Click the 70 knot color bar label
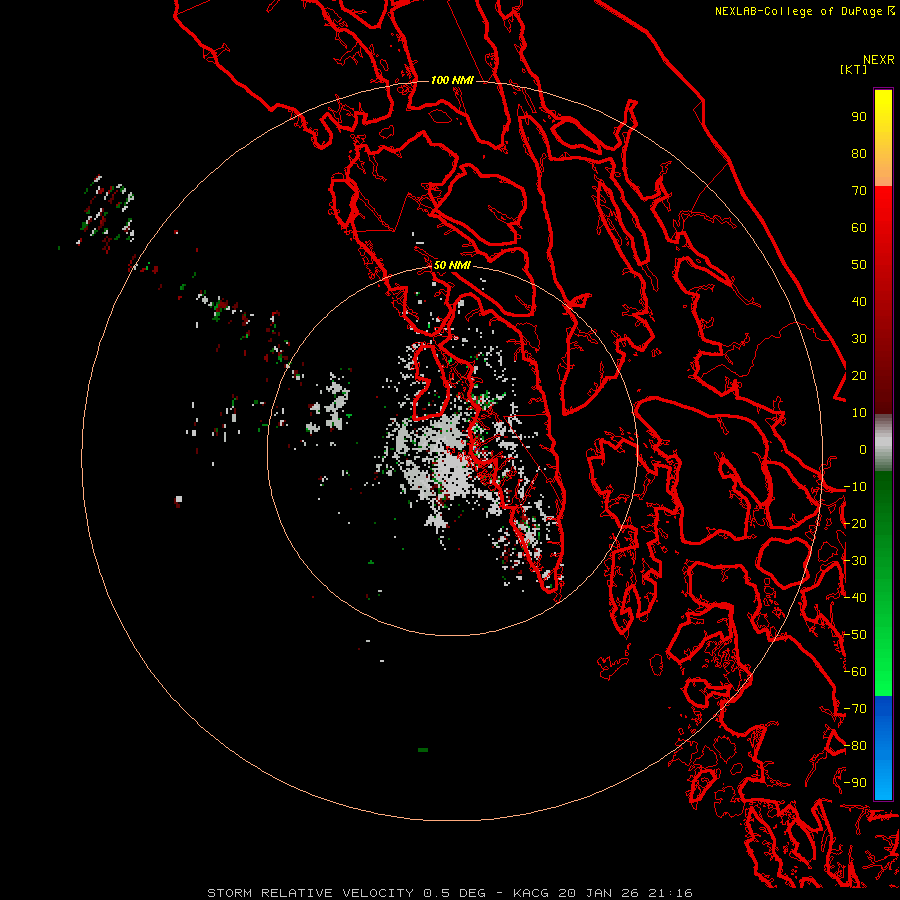This screenshot has width=900, height=900. coord(859,191)
